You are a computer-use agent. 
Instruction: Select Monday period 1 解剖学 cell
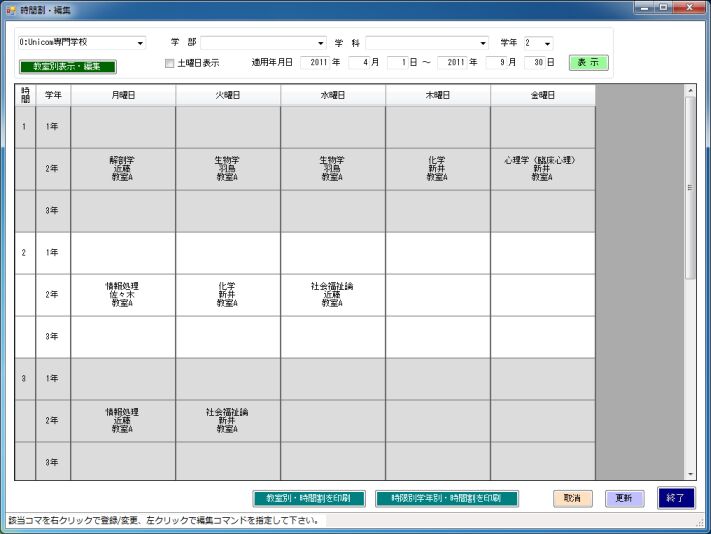point(123,169)
